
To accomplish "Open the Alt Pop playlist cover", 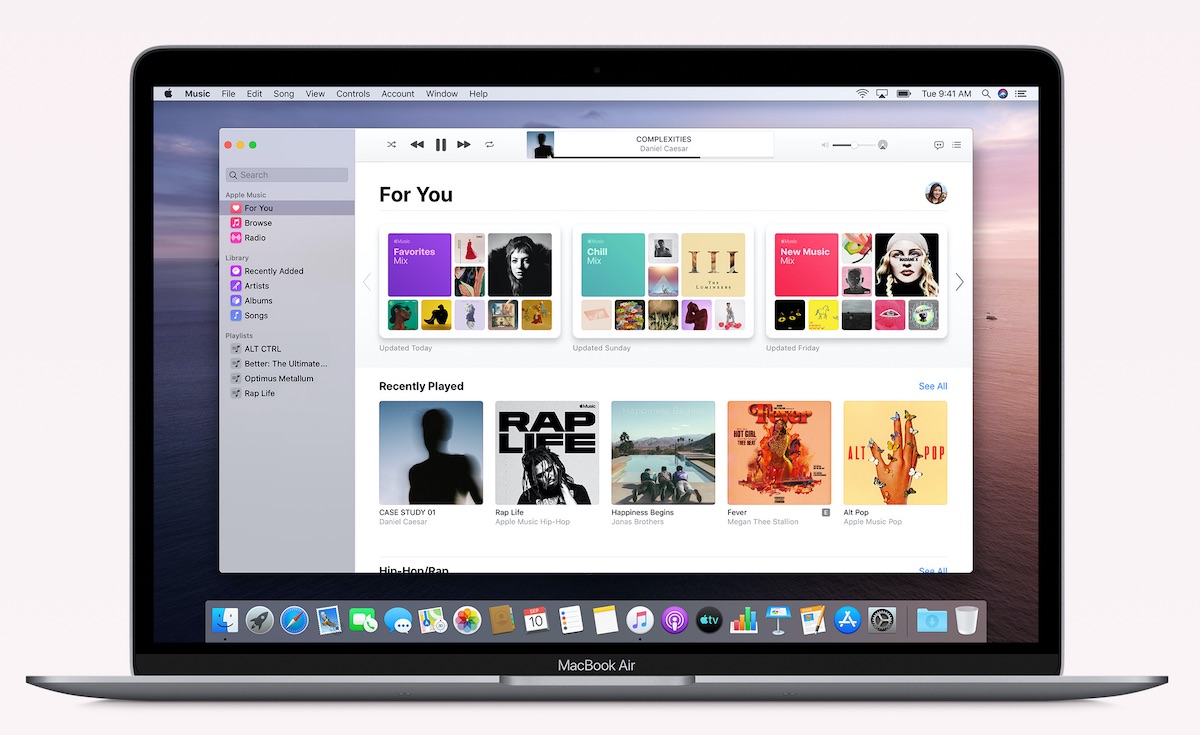I will tap(895, 453).
